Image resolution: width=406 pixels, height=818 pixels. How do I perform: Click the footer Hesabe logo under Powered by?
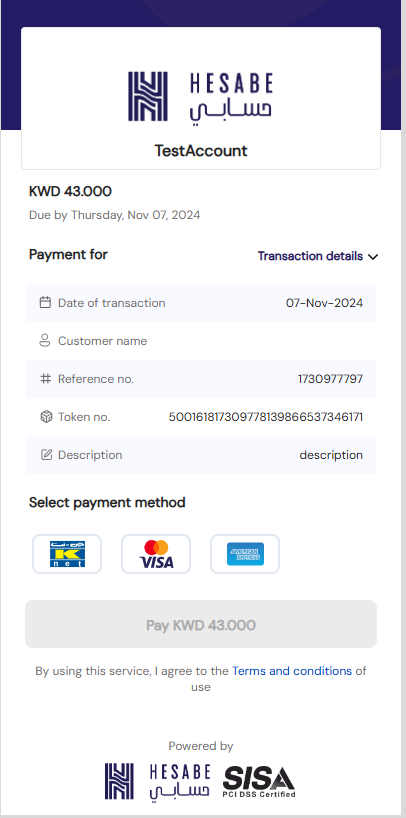click(x=157, y=781)
